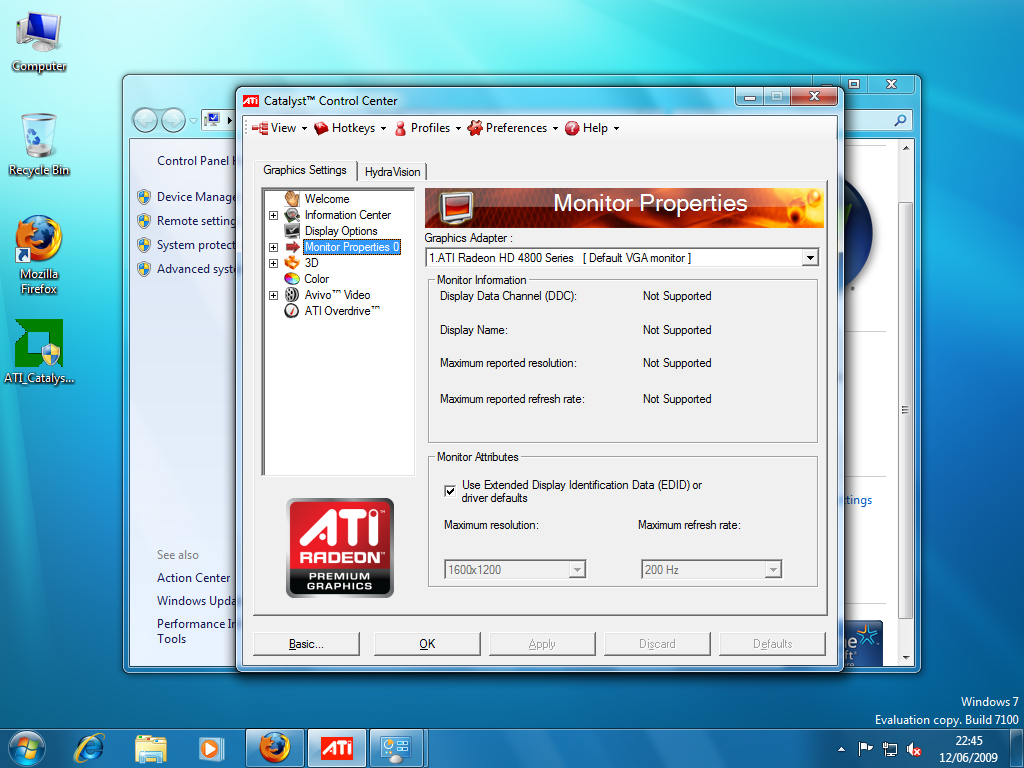Click the ATI icon on the taskbar
This screenshot has height=768, width=1024.
click(336, 747)
